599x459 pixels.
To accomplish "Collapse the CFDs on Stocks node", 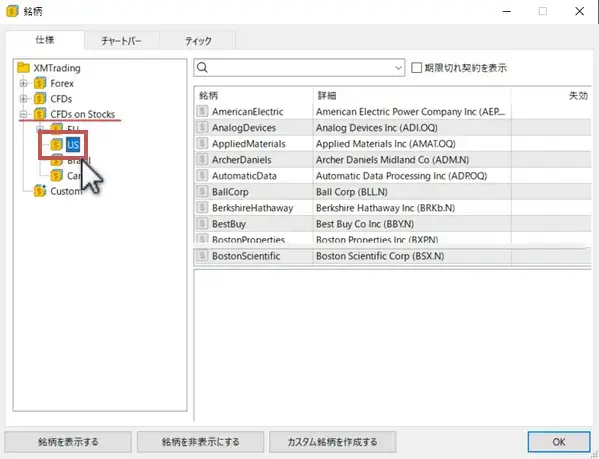I will pyautogui.click(x=23, y=114).
